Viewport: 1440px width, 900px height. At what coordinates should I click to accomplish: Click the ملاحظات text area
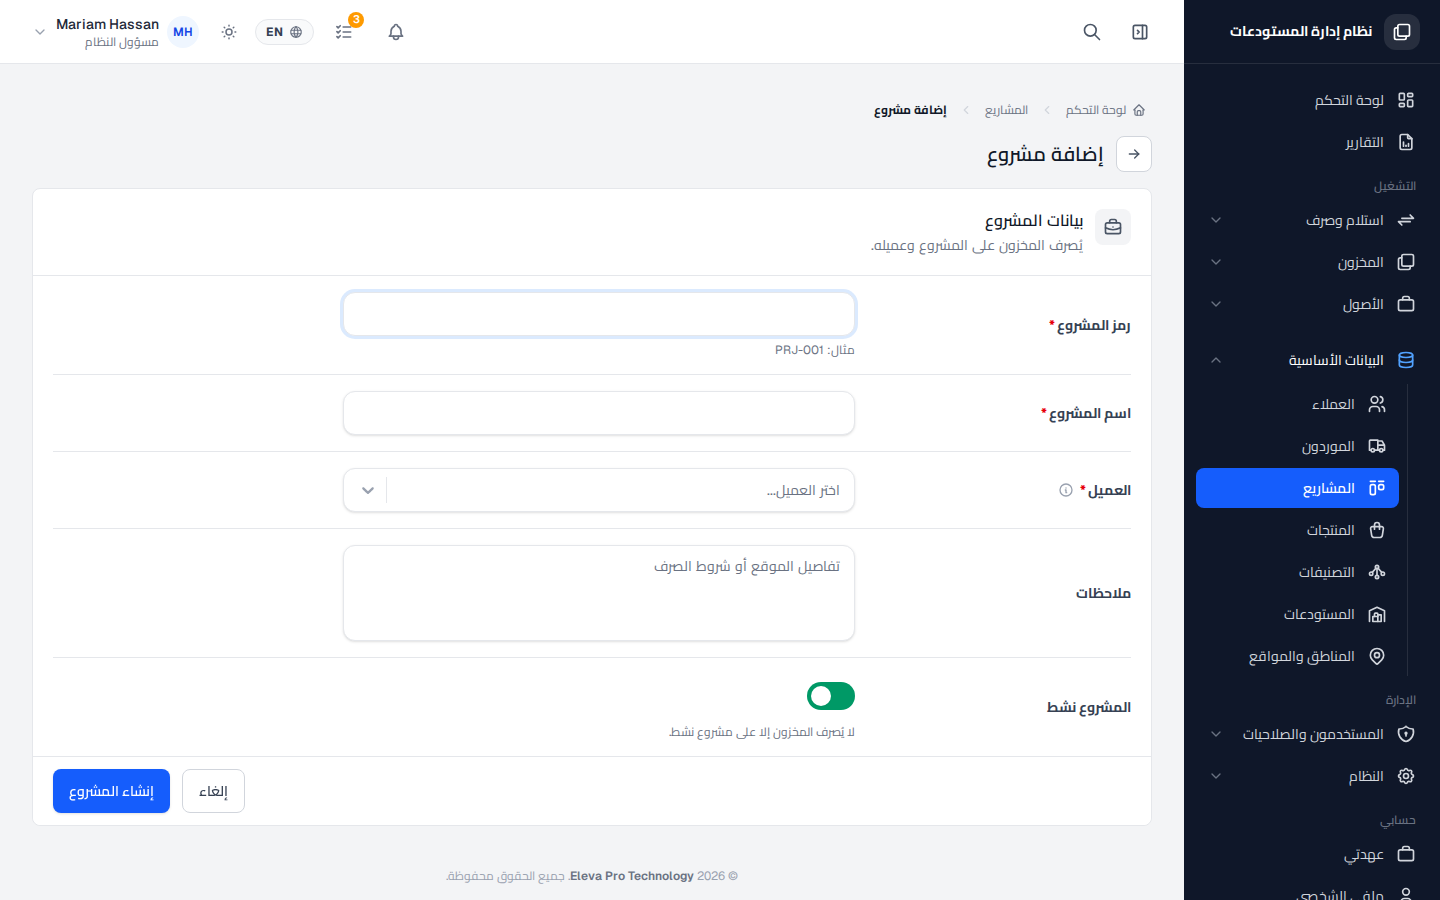[x=599, y=593]
